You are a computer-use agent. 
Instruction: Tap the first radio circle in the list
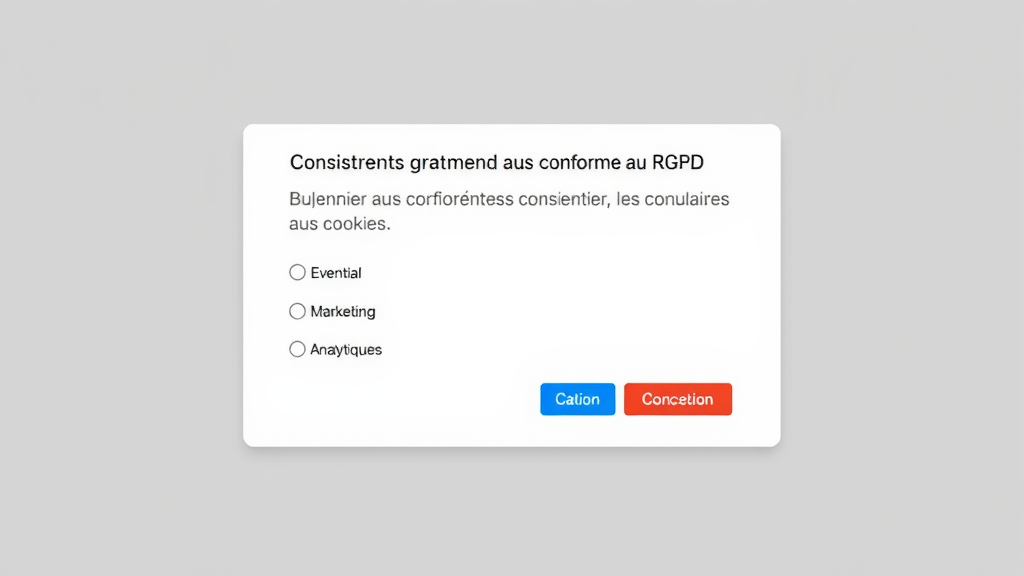click(x=297, y=272)
